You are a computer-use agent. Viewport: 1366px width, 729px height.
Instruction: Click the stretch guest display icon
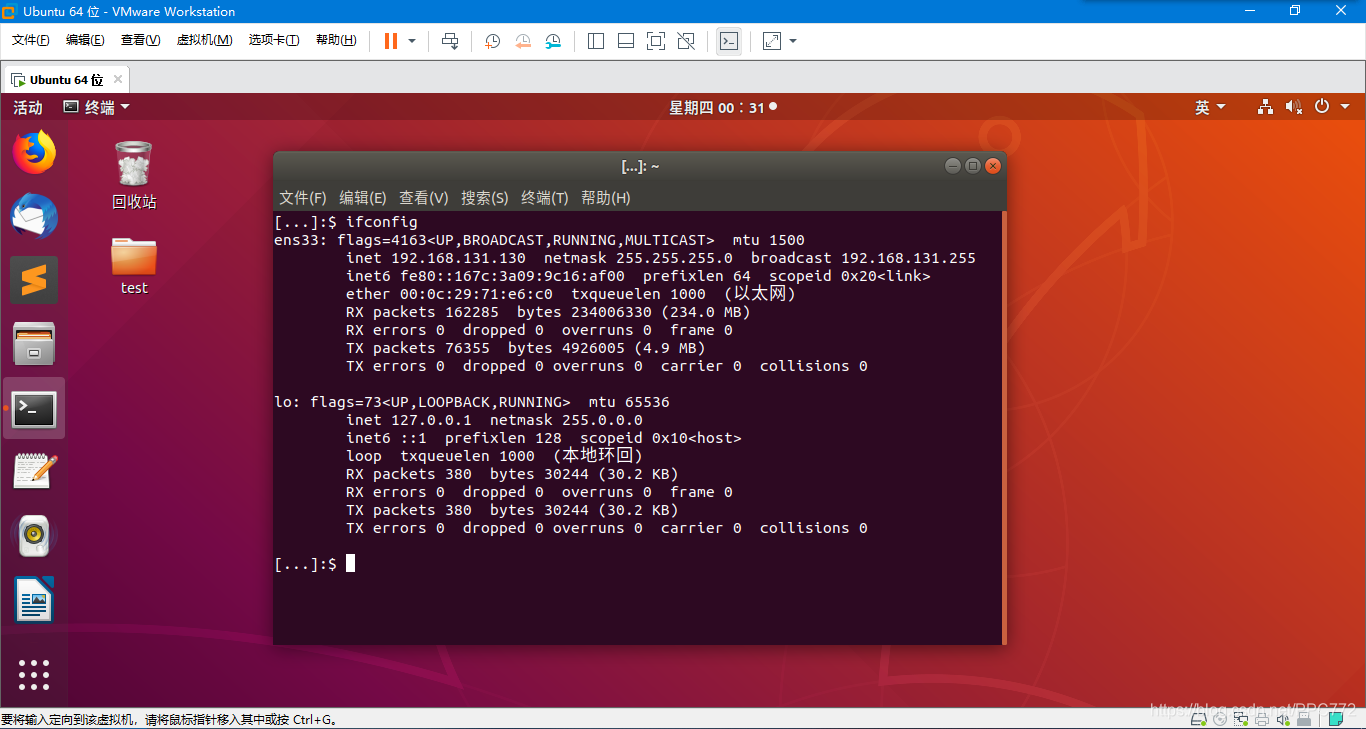pyautogui.click(x=772, y=41)
